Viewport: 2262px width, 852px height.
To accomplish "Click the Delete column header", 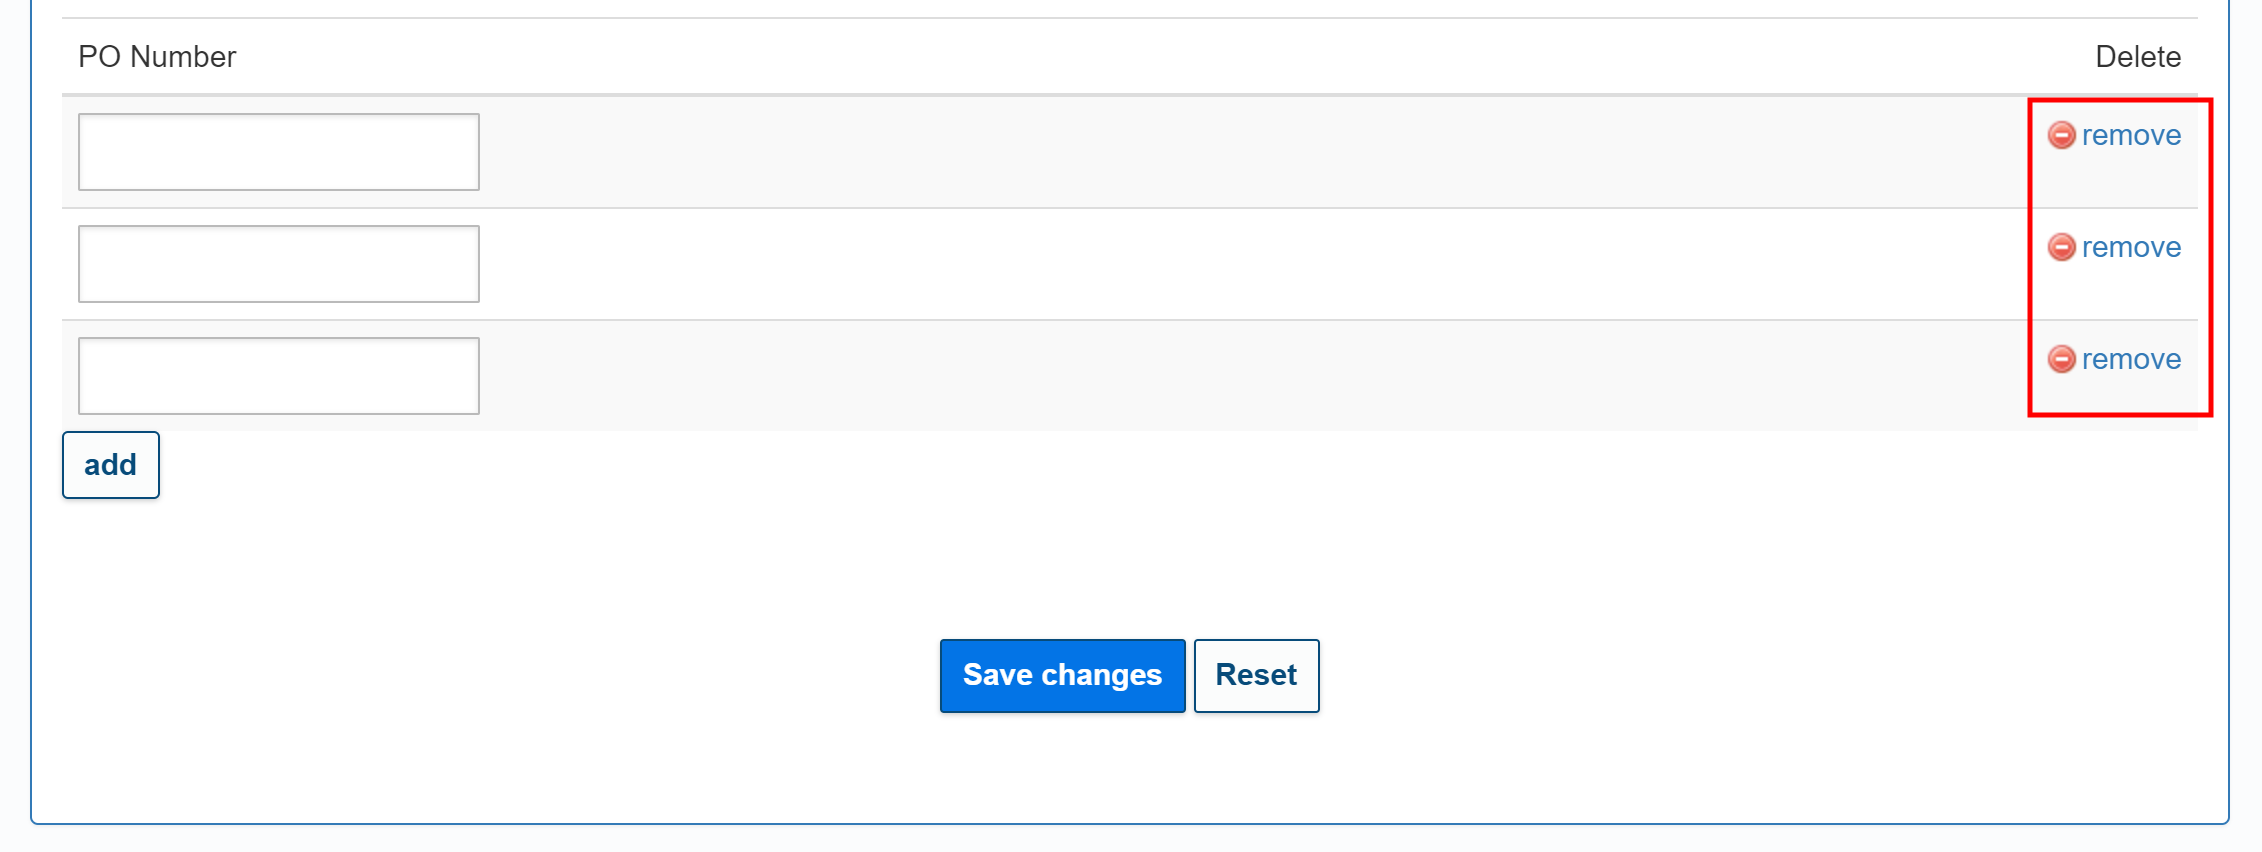I will point(2138,57).
